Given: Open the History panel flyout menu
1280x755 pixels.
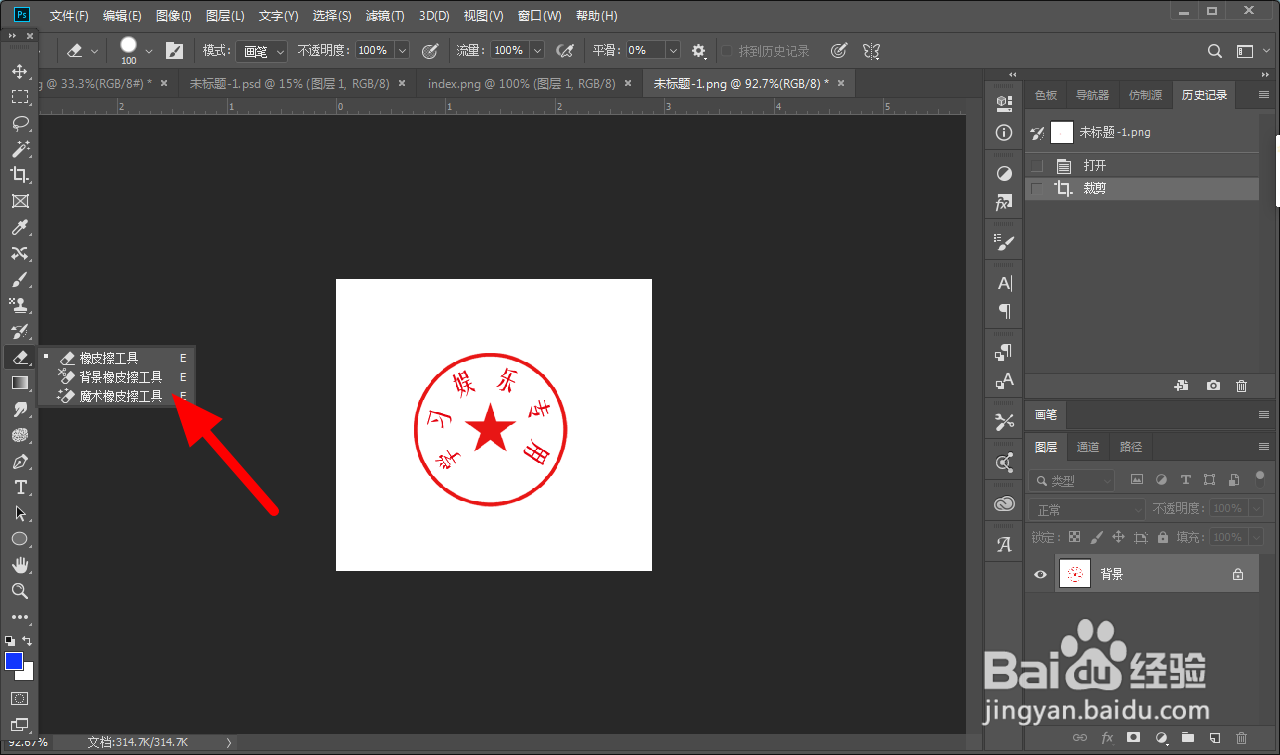Looking at the screenshot, I should coord(1262,95).
